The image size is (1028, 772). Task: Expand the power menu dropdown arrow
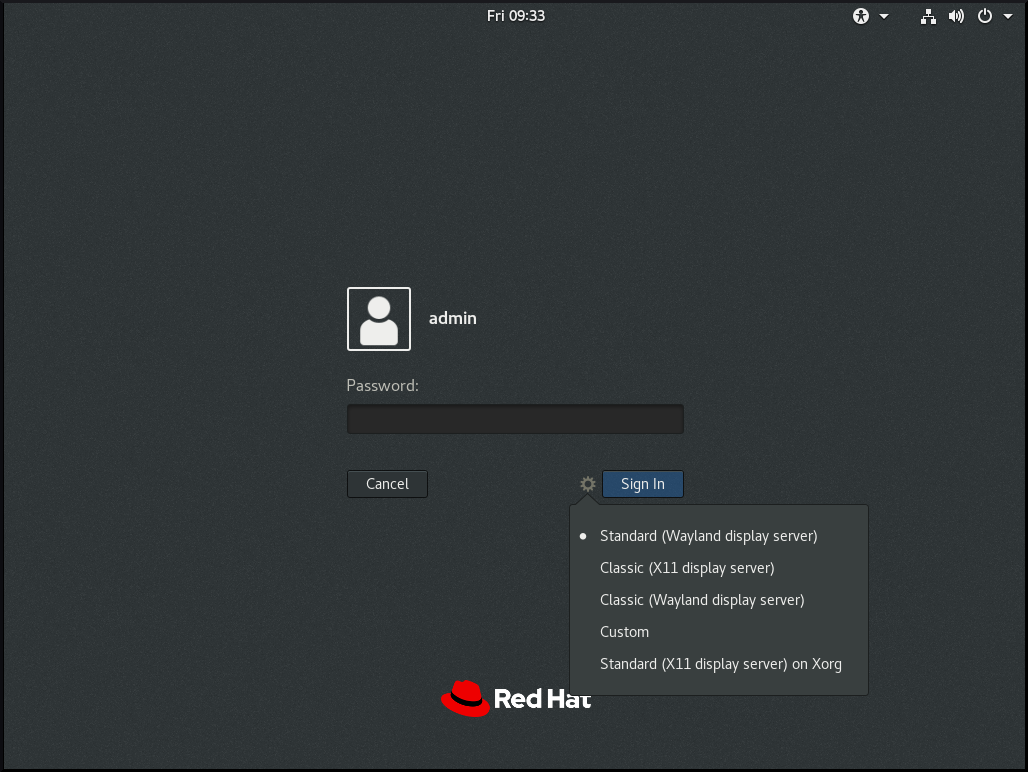pos(1007,16)
